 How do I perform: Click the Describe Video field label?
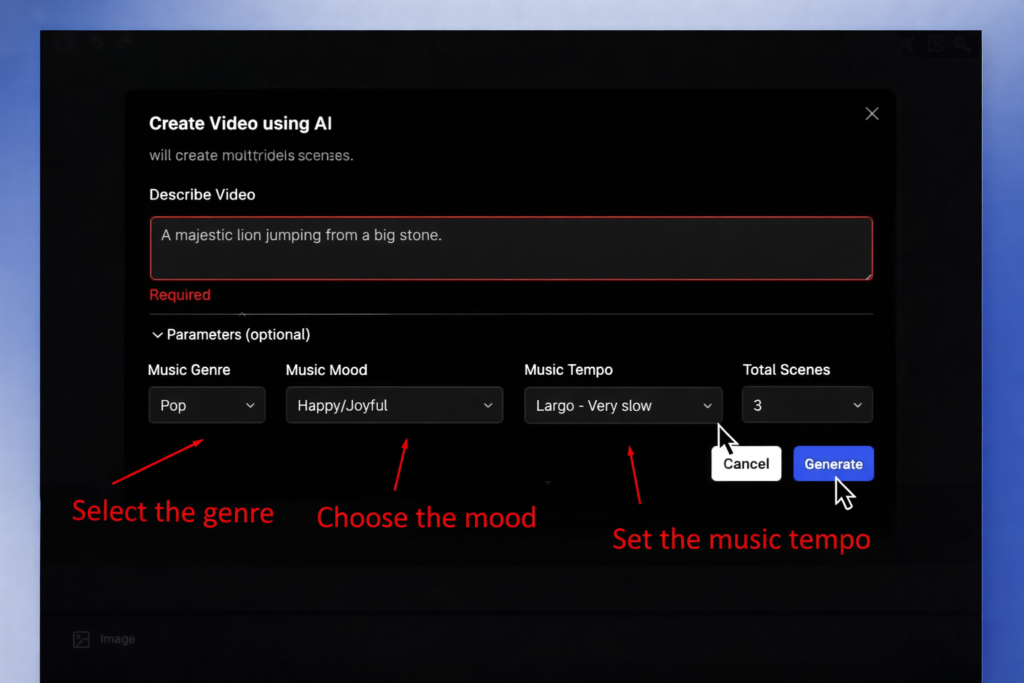[x=202, y=195]
